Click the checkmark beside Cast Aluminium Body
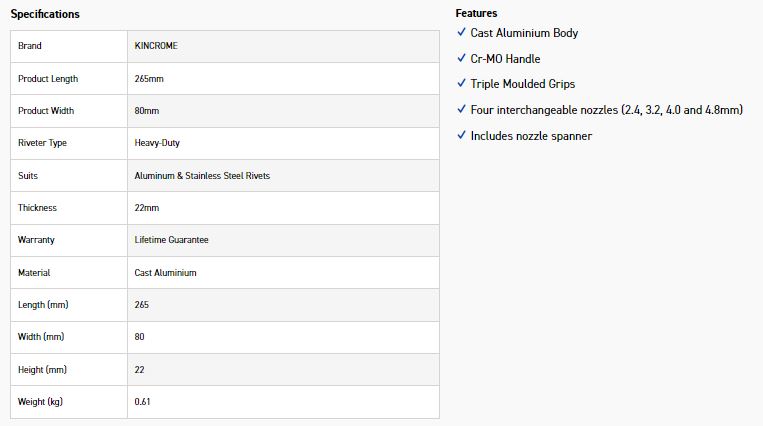This screenshot has height=426, width=763. tap(461, 32)
